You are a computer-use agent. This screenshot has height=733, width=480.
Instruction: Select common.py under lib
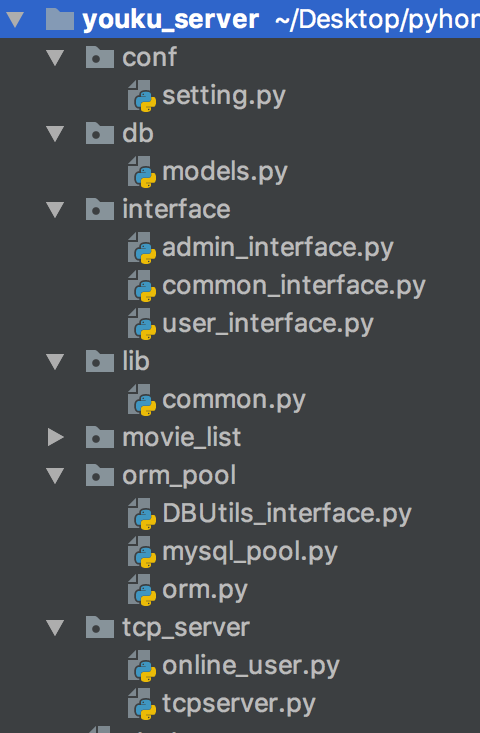[234, 400]
